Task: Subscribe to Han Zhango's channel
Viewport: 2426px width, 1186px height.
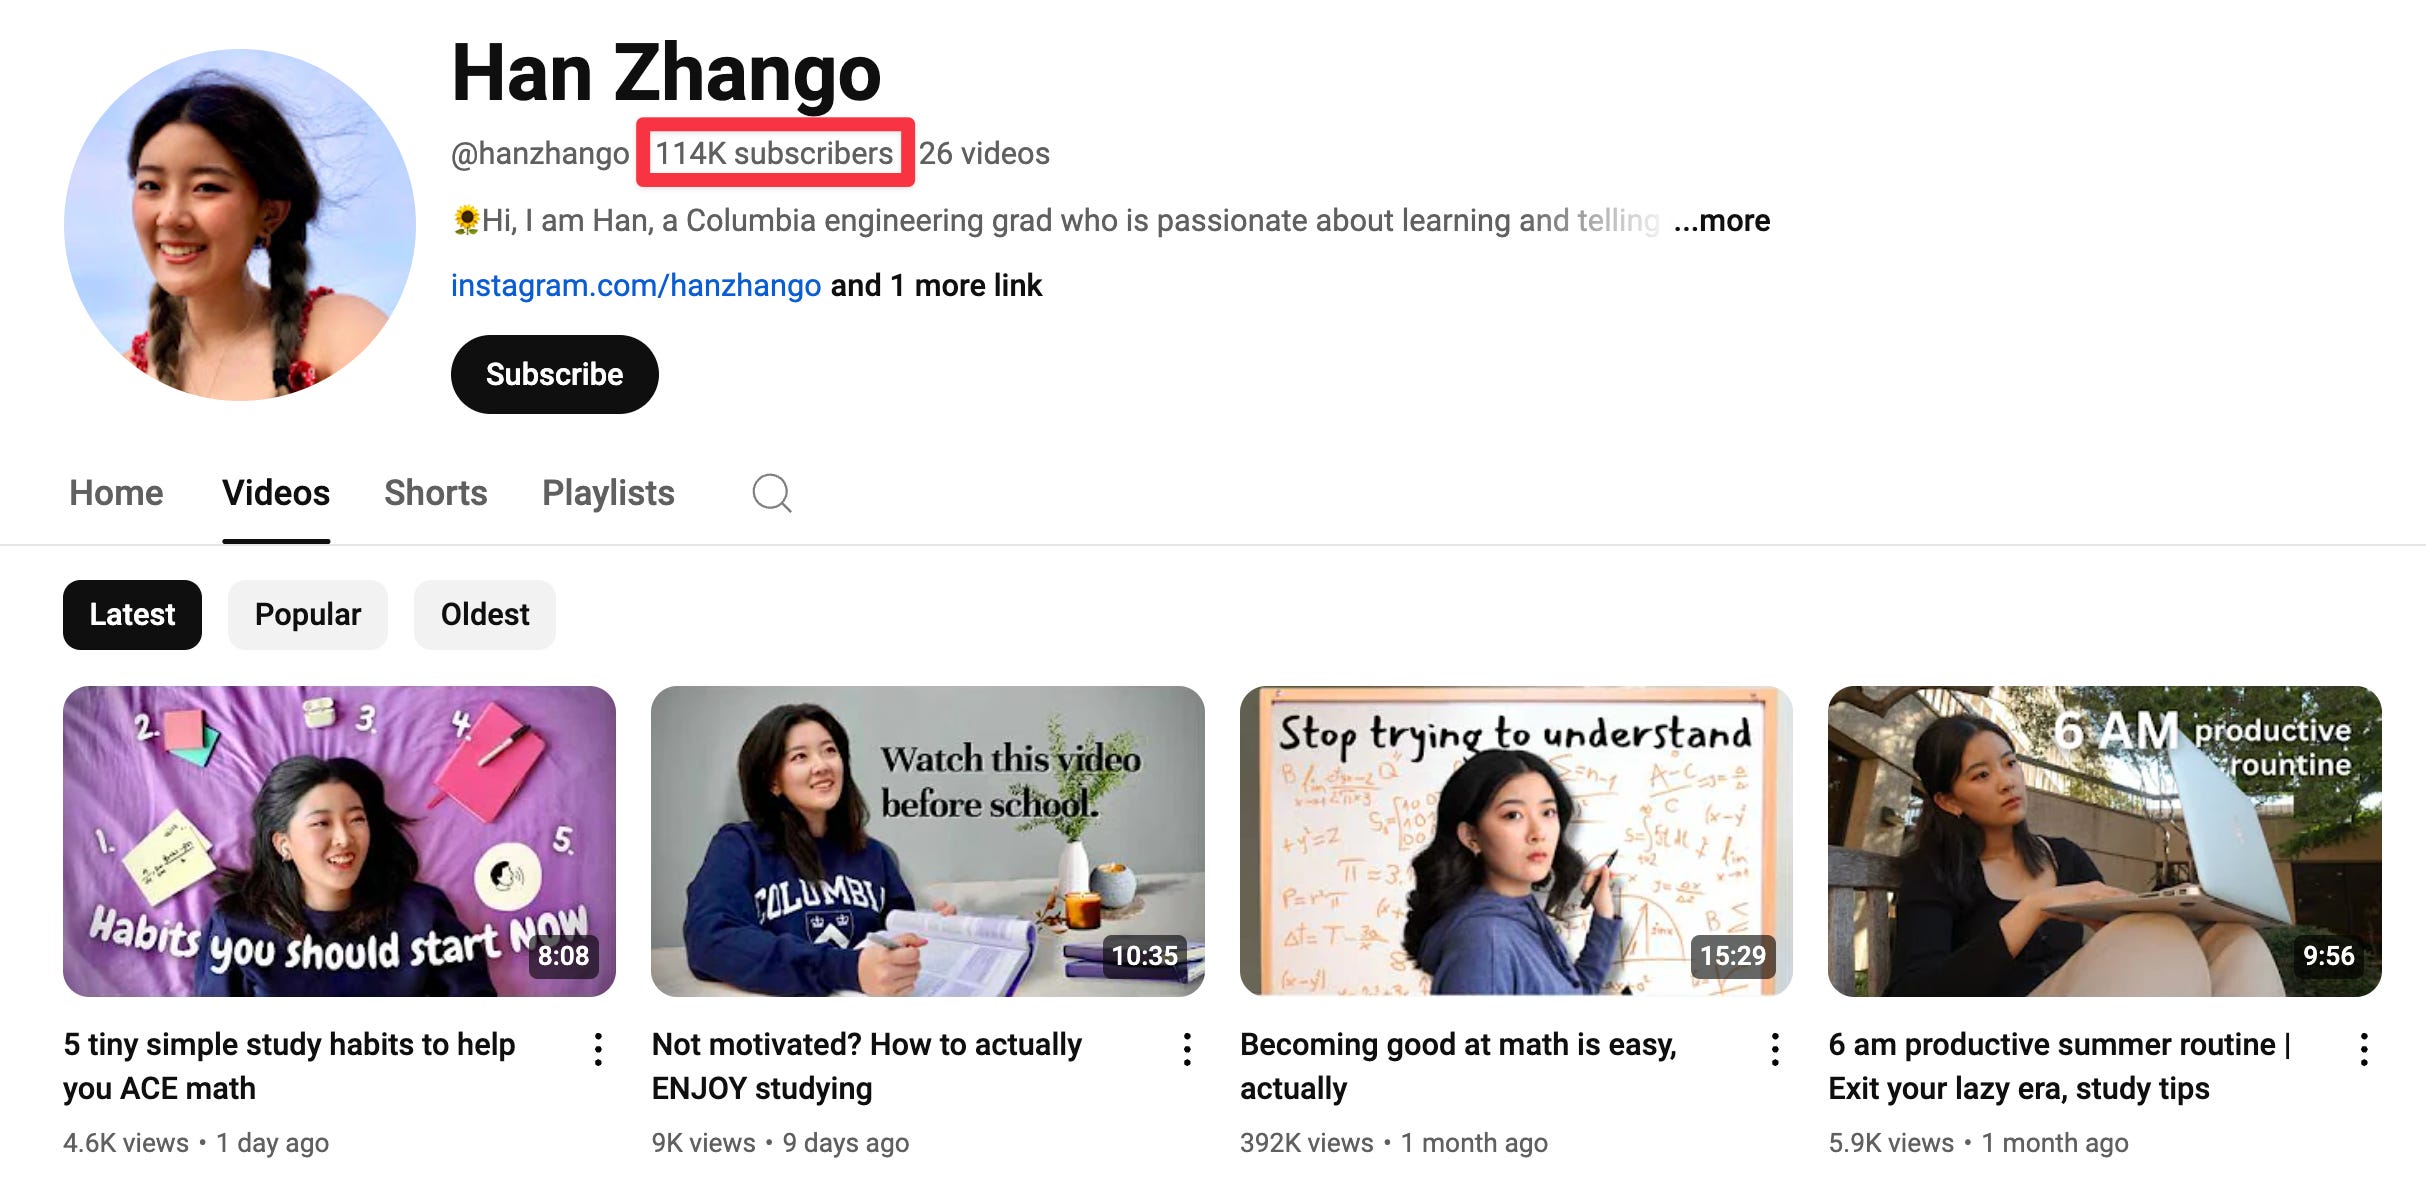Action: pyautogui.click(x=554, y=374)
